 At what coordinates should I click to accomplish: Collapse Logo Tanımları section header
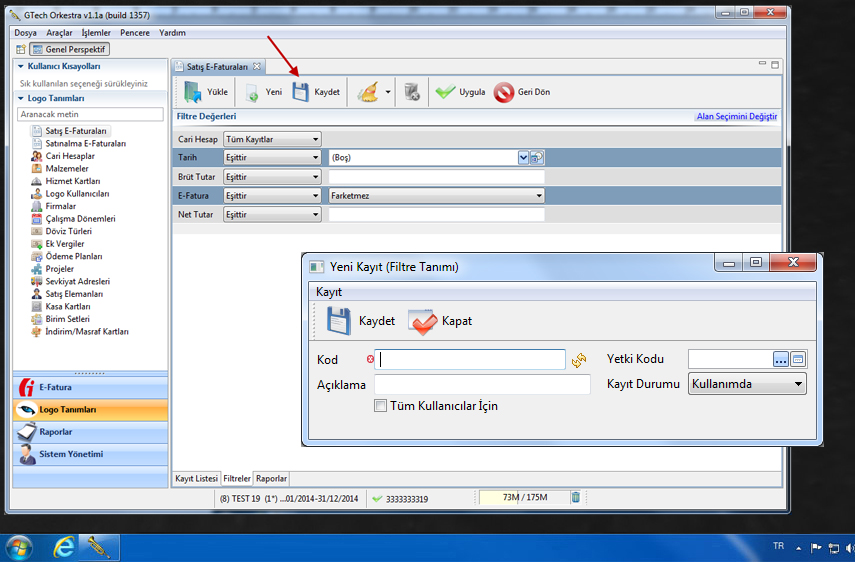point(21,98)
